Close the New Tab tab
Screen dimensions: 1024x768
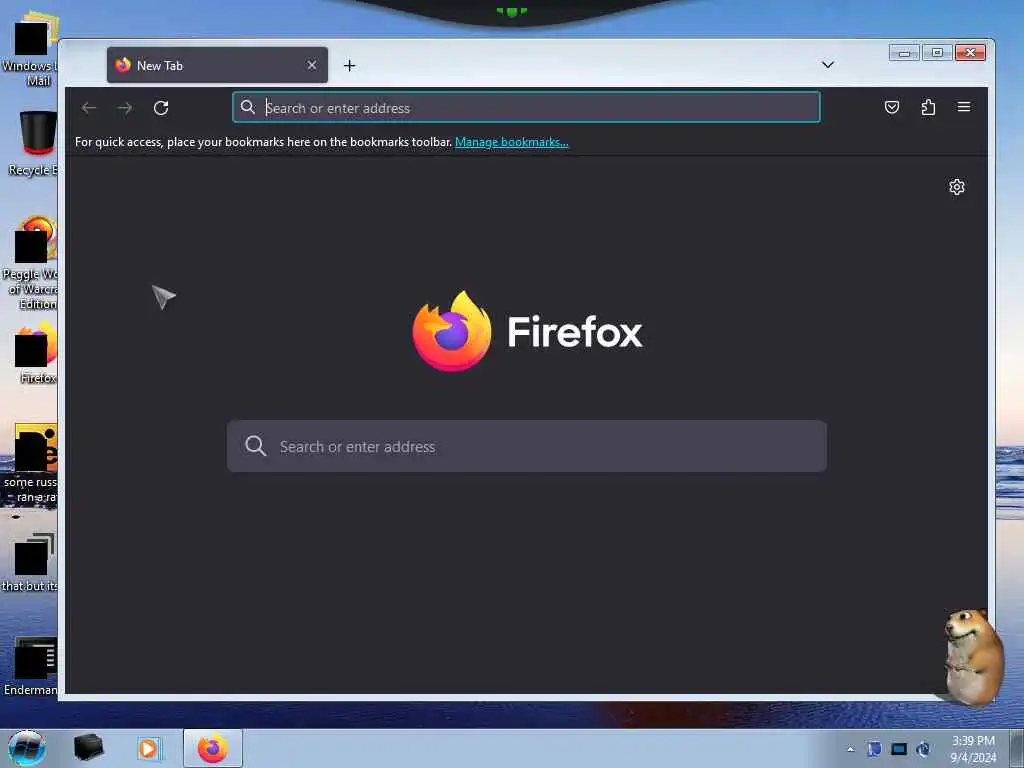[312, 65]
